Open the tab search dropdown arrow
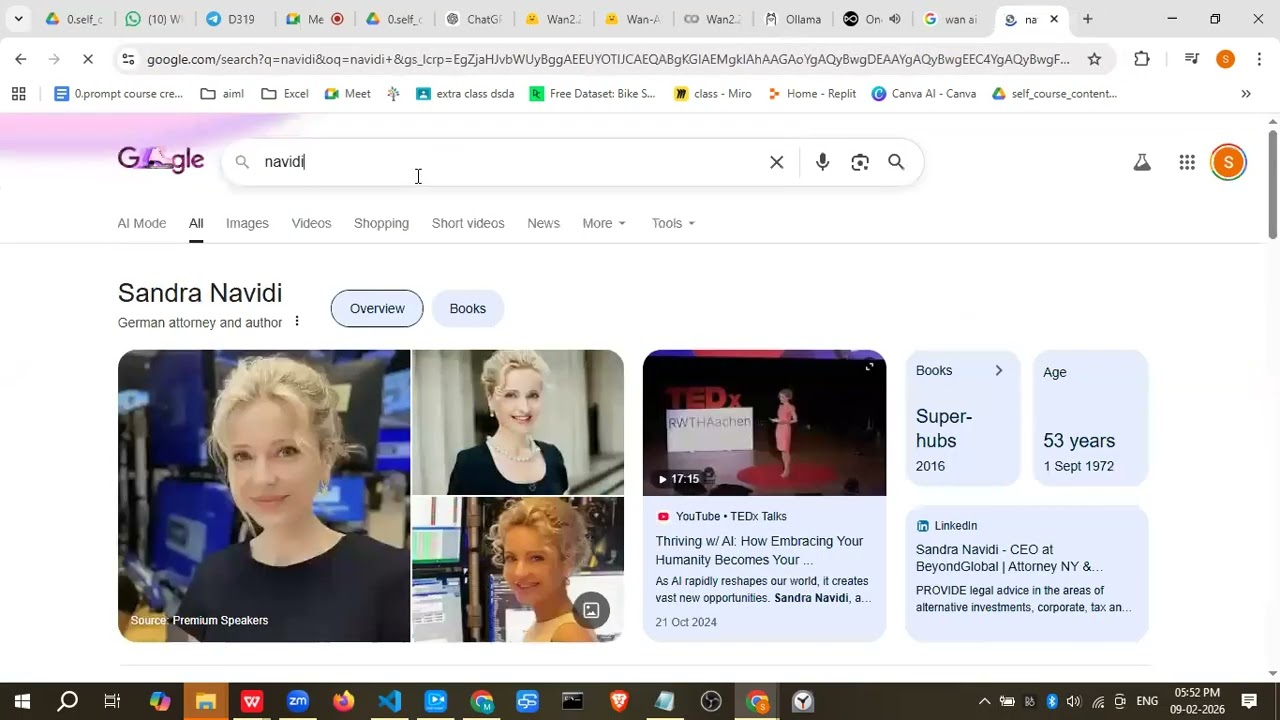1280x720 pixels. 18,19
